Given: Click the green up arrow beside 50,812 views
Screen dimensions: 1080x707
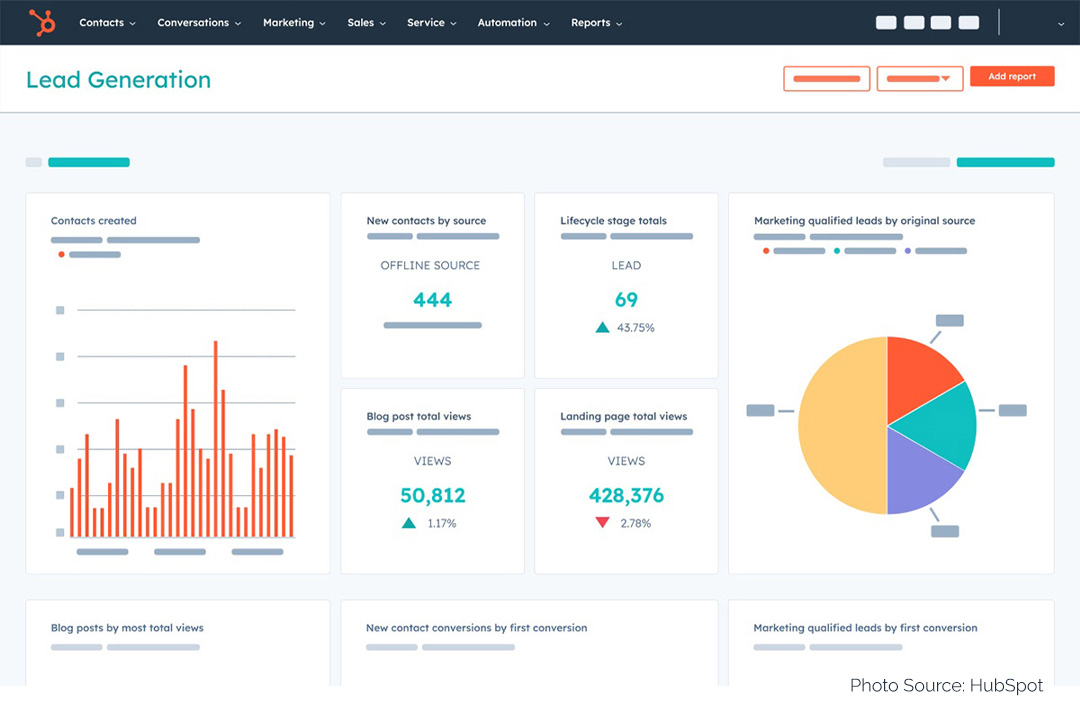Looking at the screenshot, I should (x=408, y=522).
